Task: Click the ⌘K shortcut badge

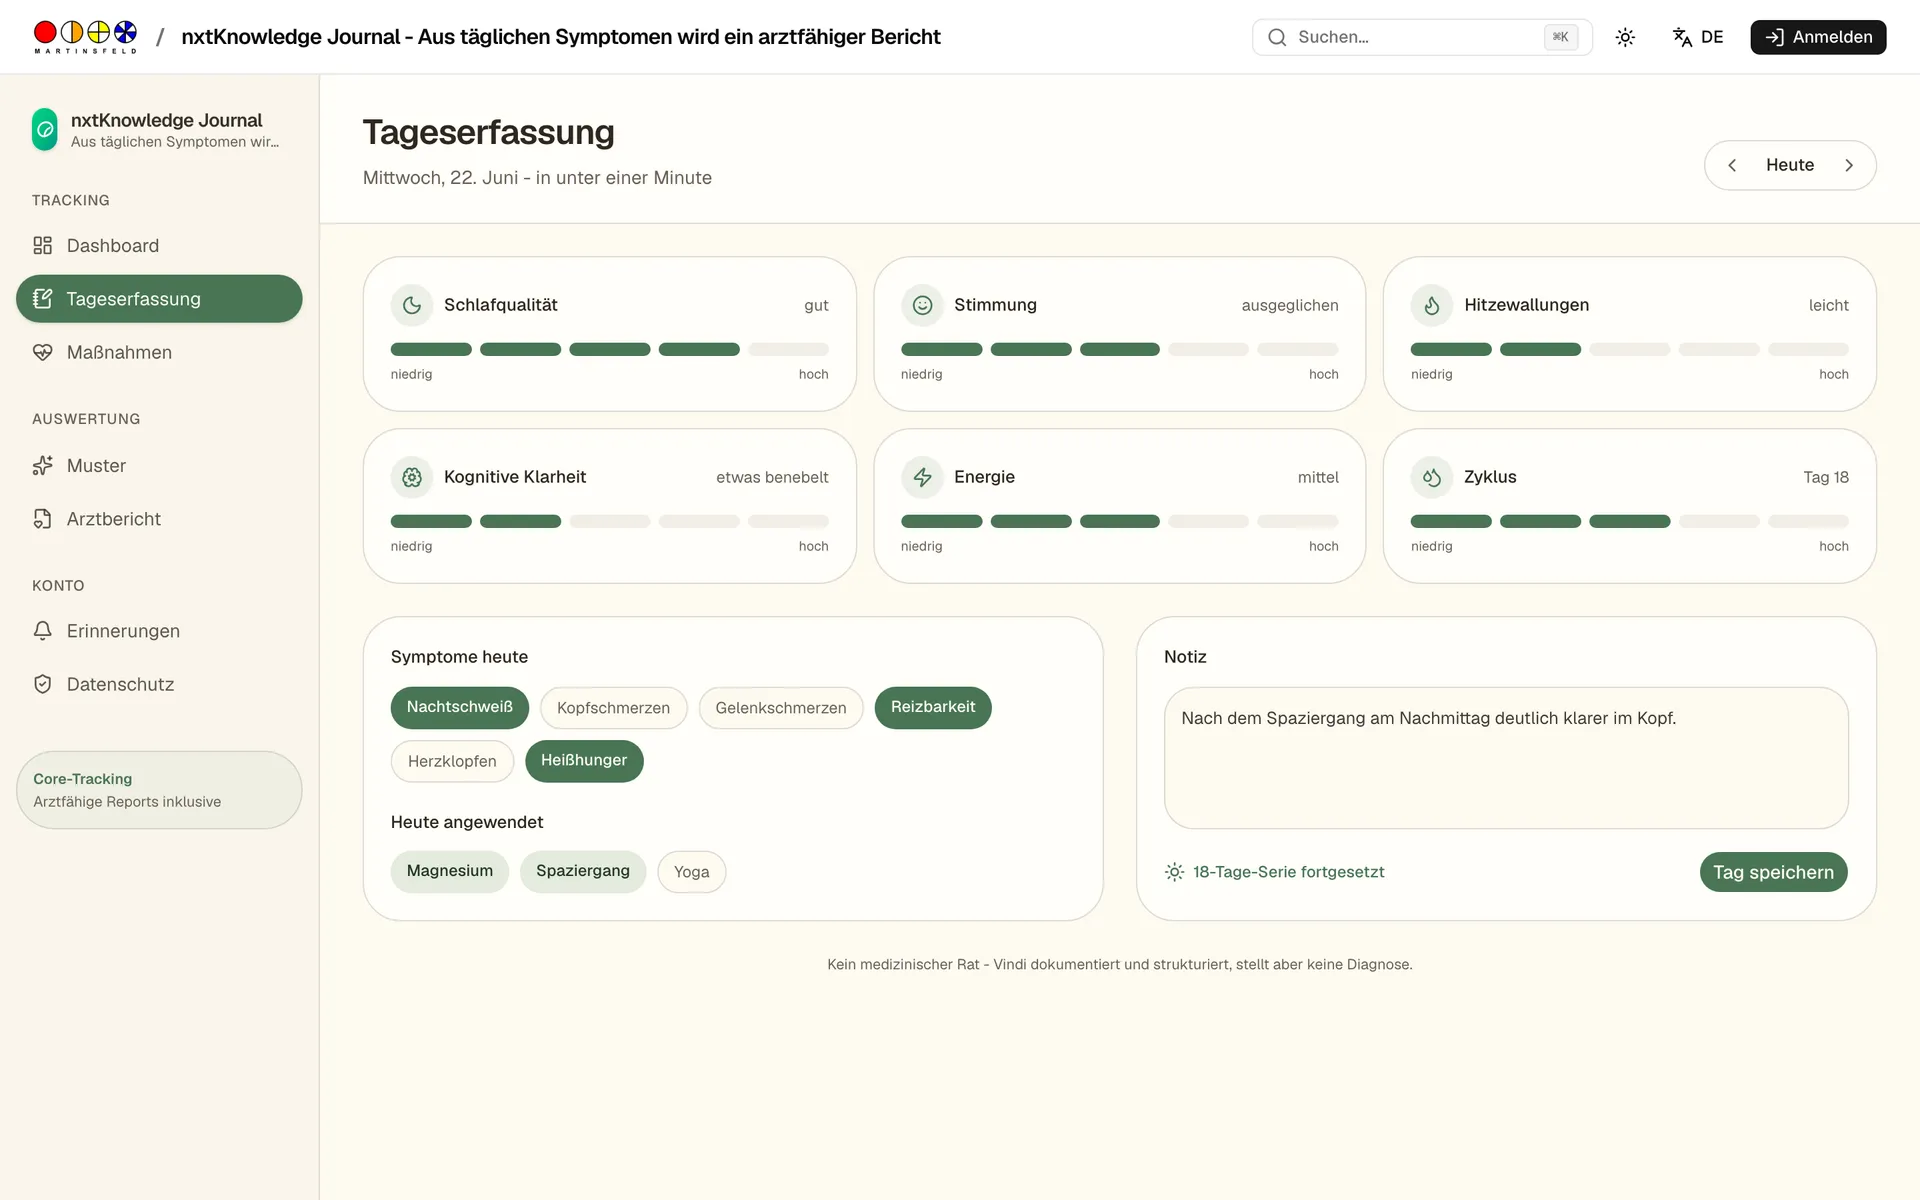Action: click(x=1561, y=37)
